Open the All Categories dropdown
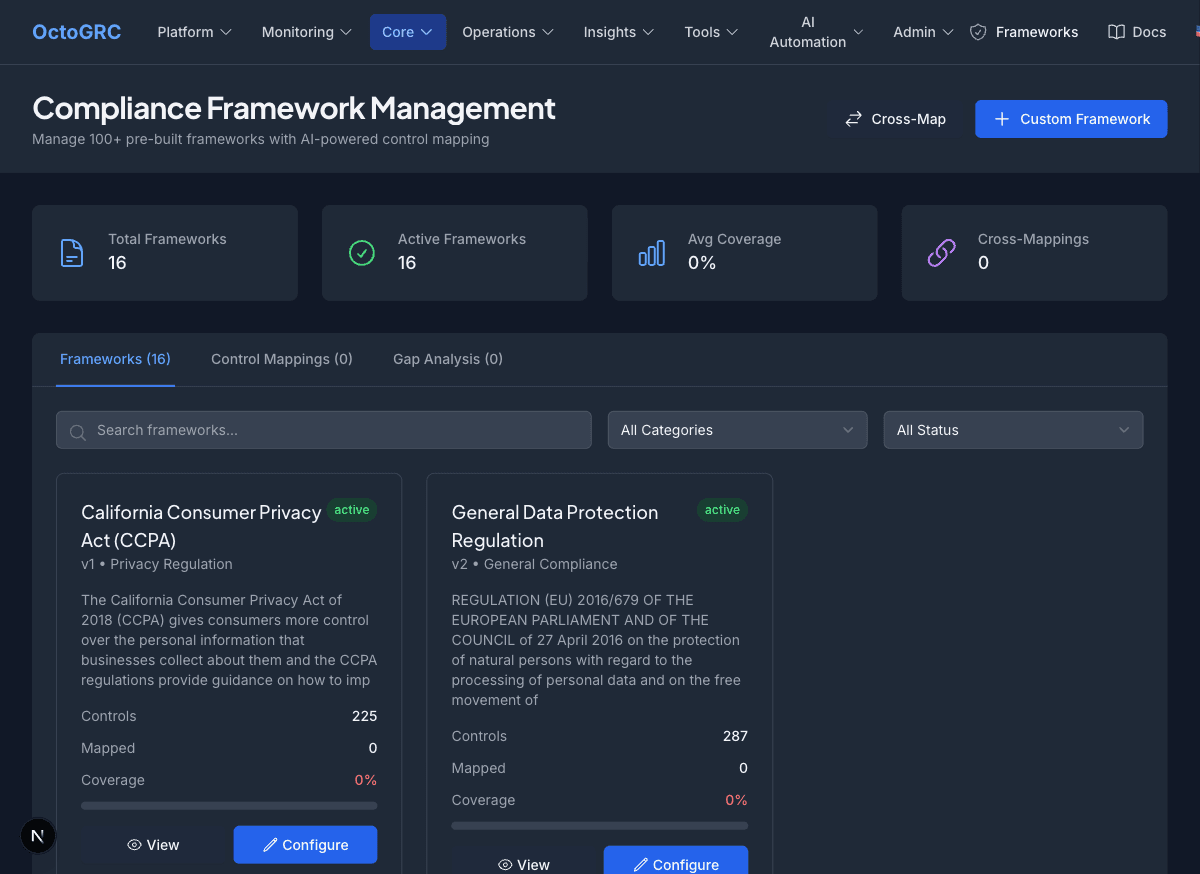 (x=738, y=430)
